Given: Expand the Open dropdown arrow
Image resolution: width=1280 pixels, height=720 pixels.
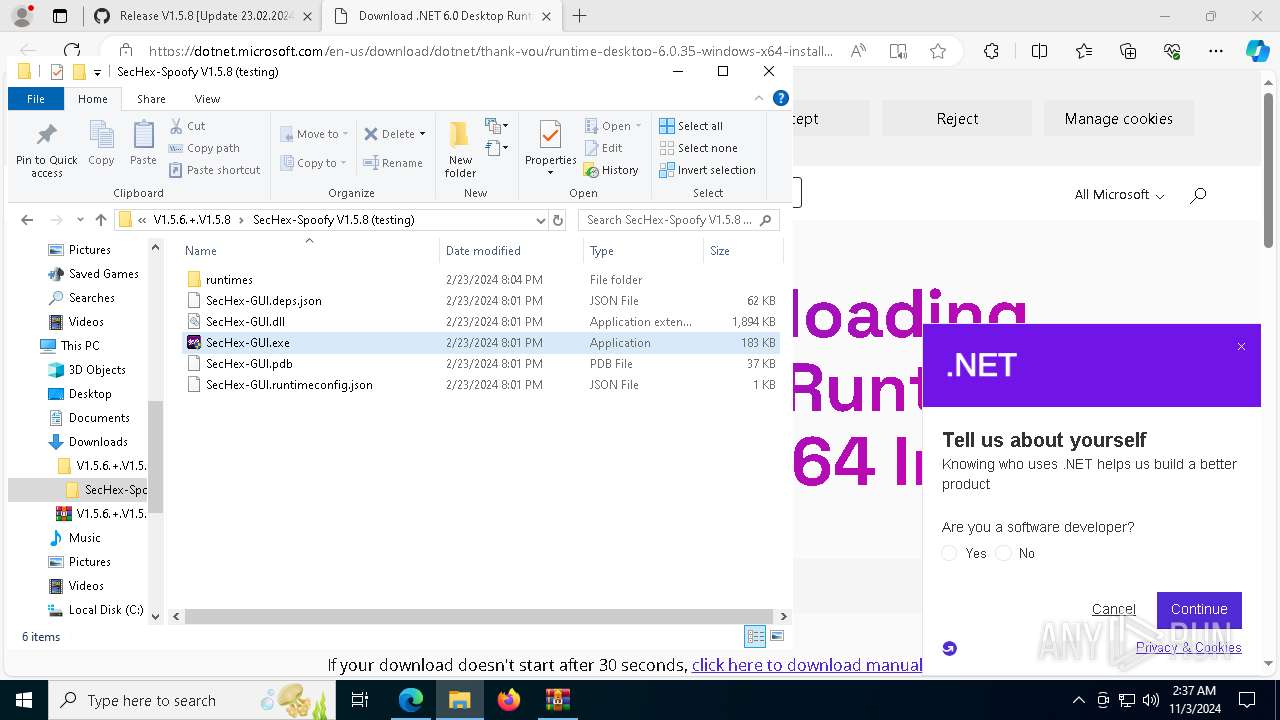Looking at the screenshot, I should point(638,126).
